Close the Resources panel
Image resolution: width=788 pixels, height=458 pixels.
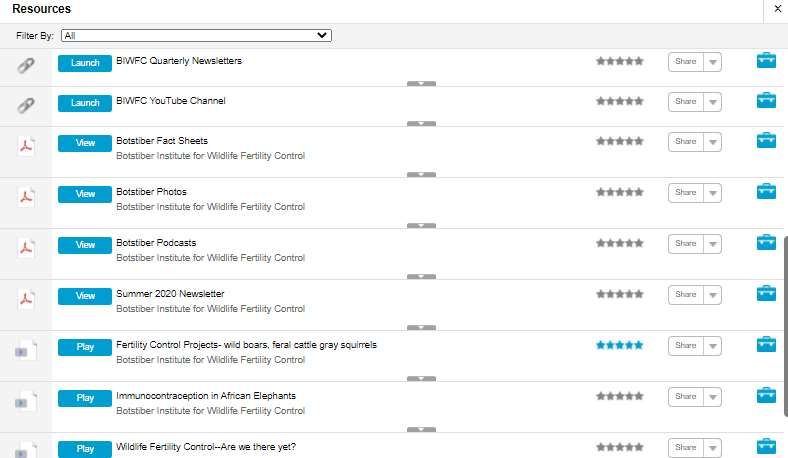coord(777,9)
